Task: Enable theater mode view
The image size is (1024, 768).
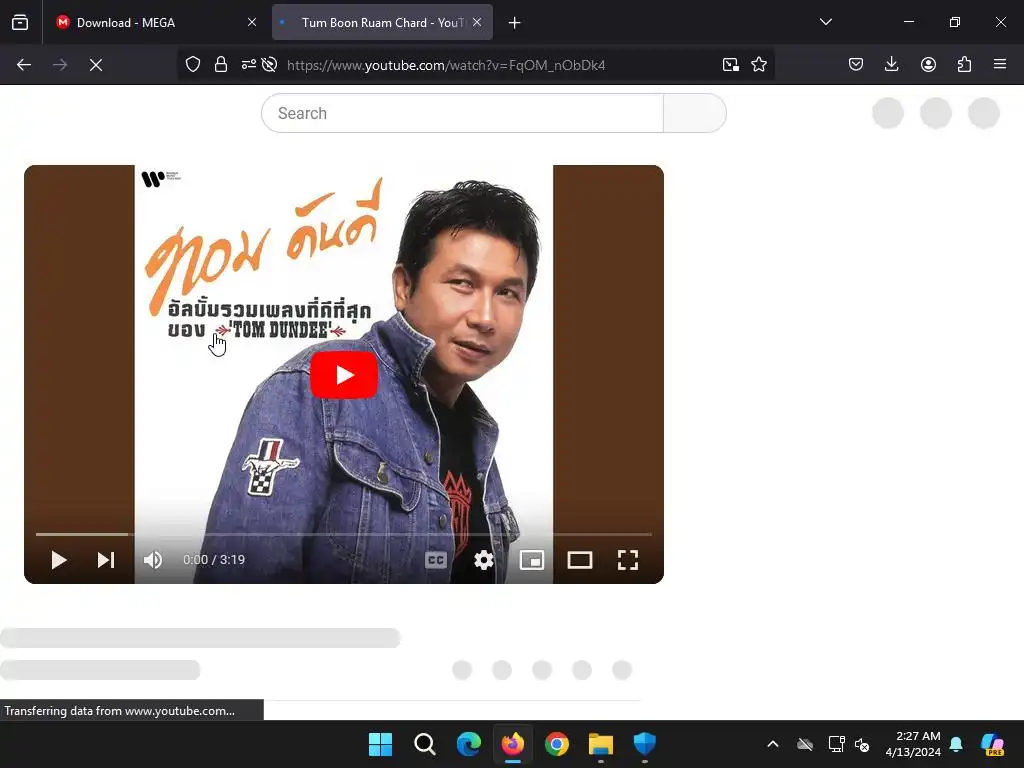Action: (580, 560)
